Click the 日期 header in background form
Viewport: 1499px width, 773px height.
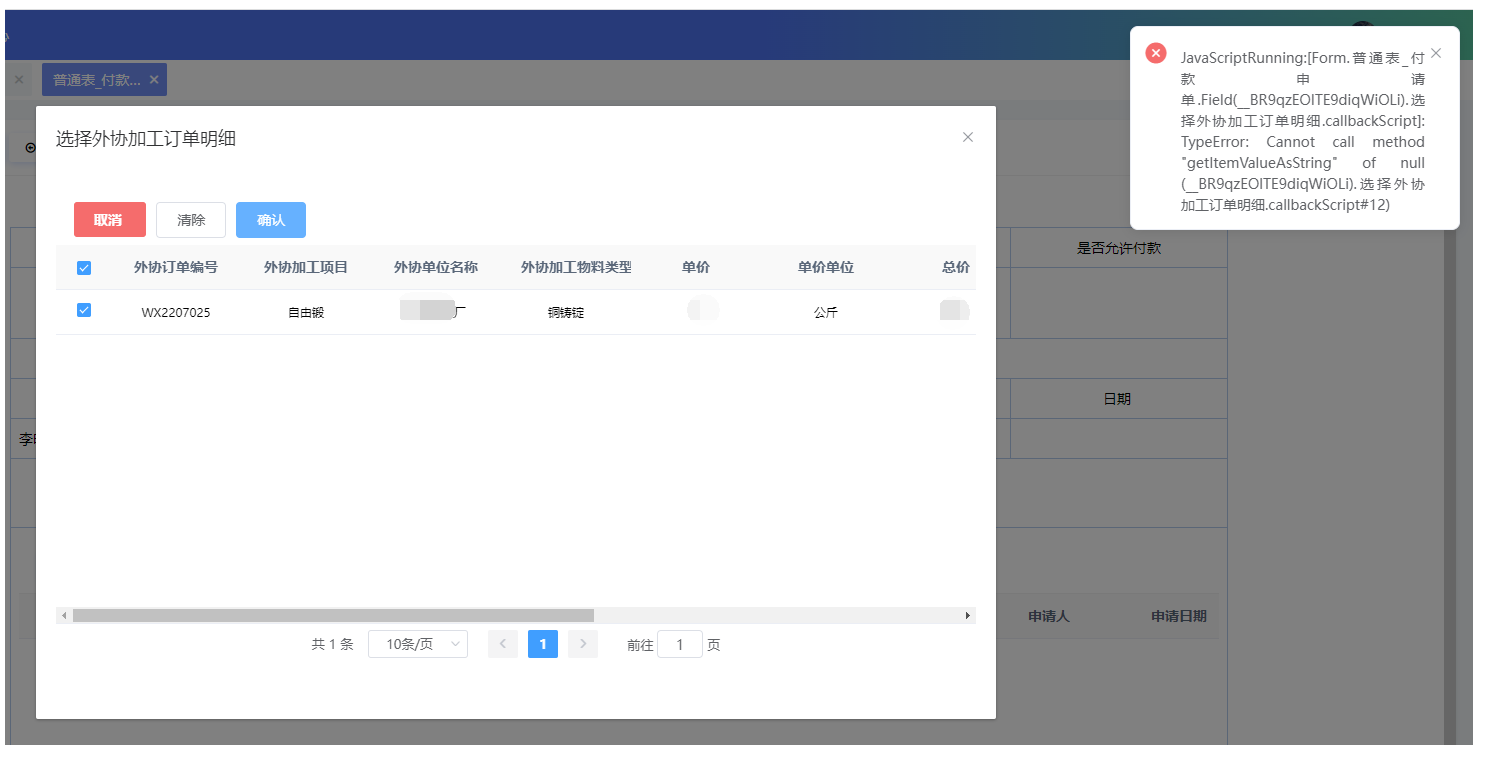1117,399
